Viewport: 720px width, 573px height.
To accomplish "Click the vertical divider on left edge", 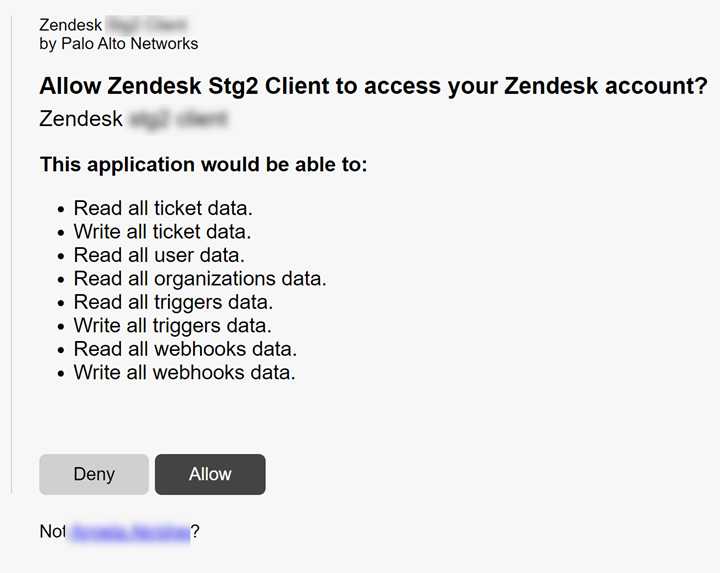I will tap(11, 250).
